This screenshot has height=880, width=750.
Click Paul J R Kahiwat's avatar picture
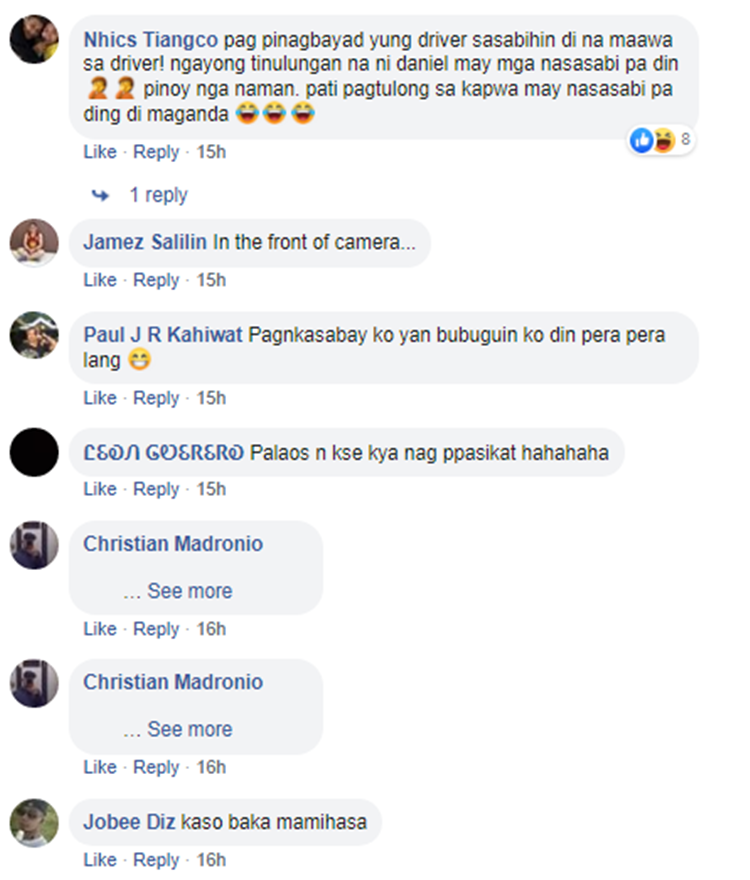34,335
